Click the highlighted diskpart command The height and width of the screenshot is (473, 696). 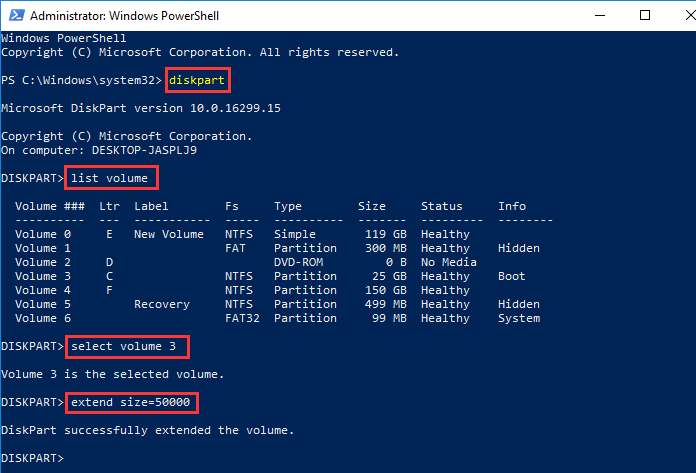197,80
